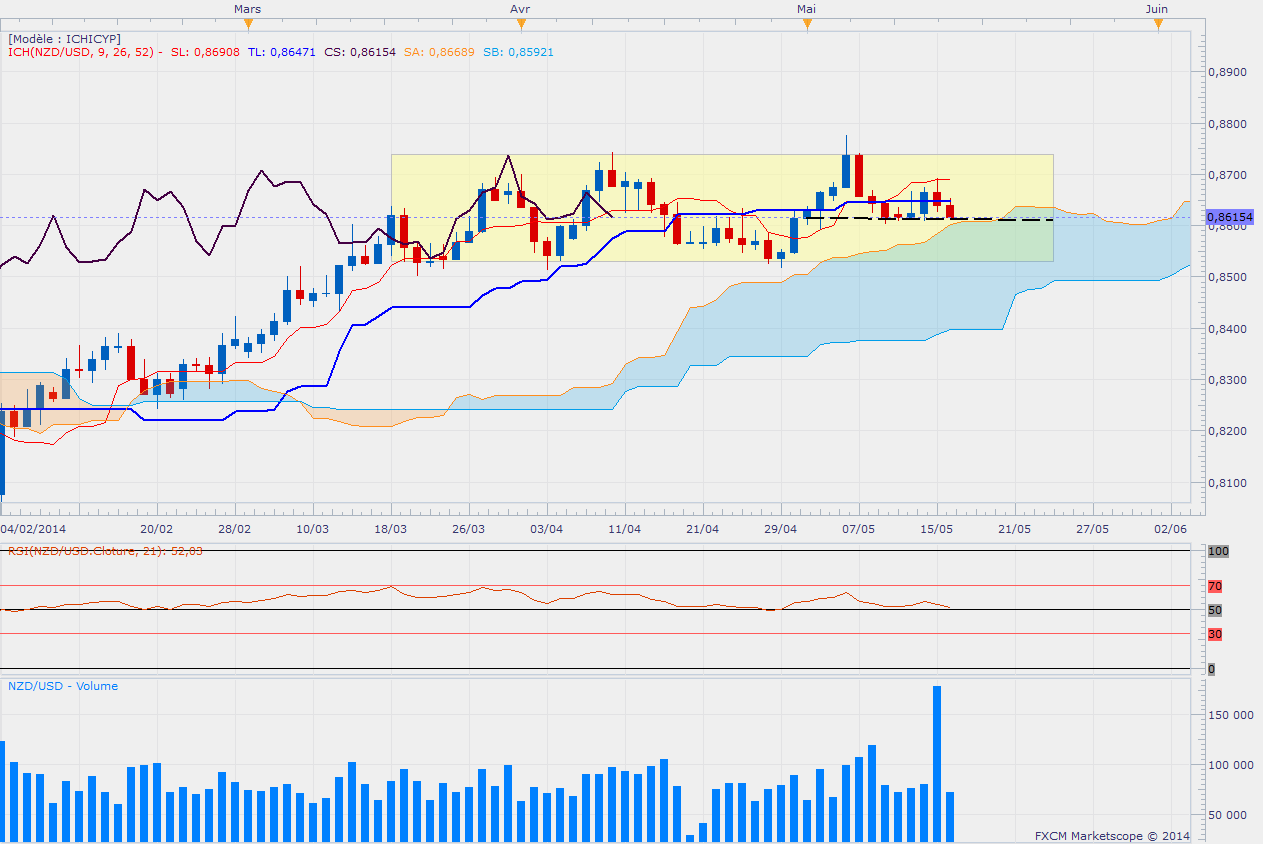Select the RSI oversold level 30 tag
Screen dimensions: 1263x844
click(x=1215, y=634)
